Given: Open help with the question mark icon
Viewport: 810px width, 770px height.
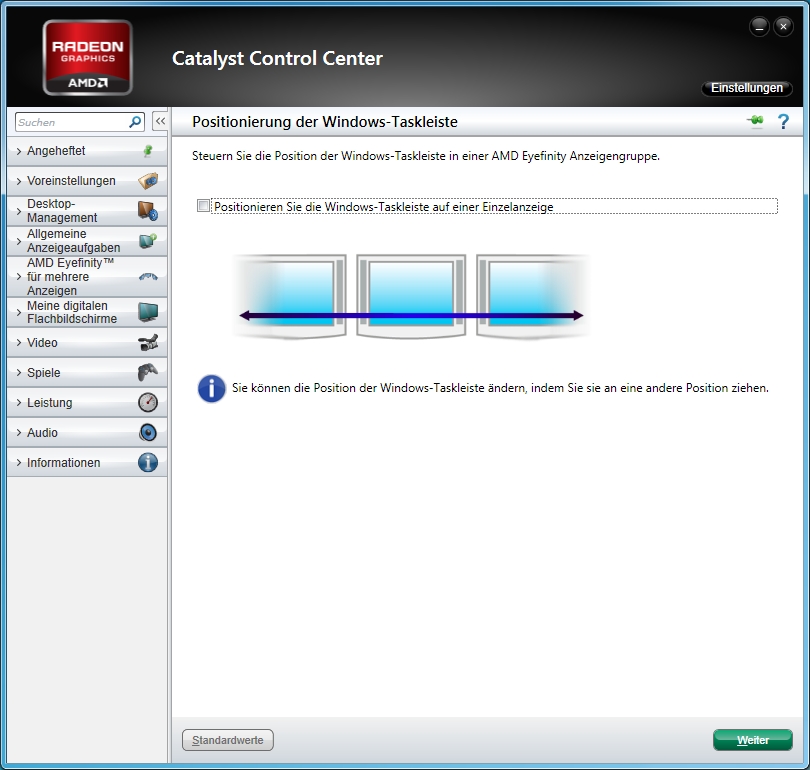Looking at the screenshot, I should click(x=783, y=122).
